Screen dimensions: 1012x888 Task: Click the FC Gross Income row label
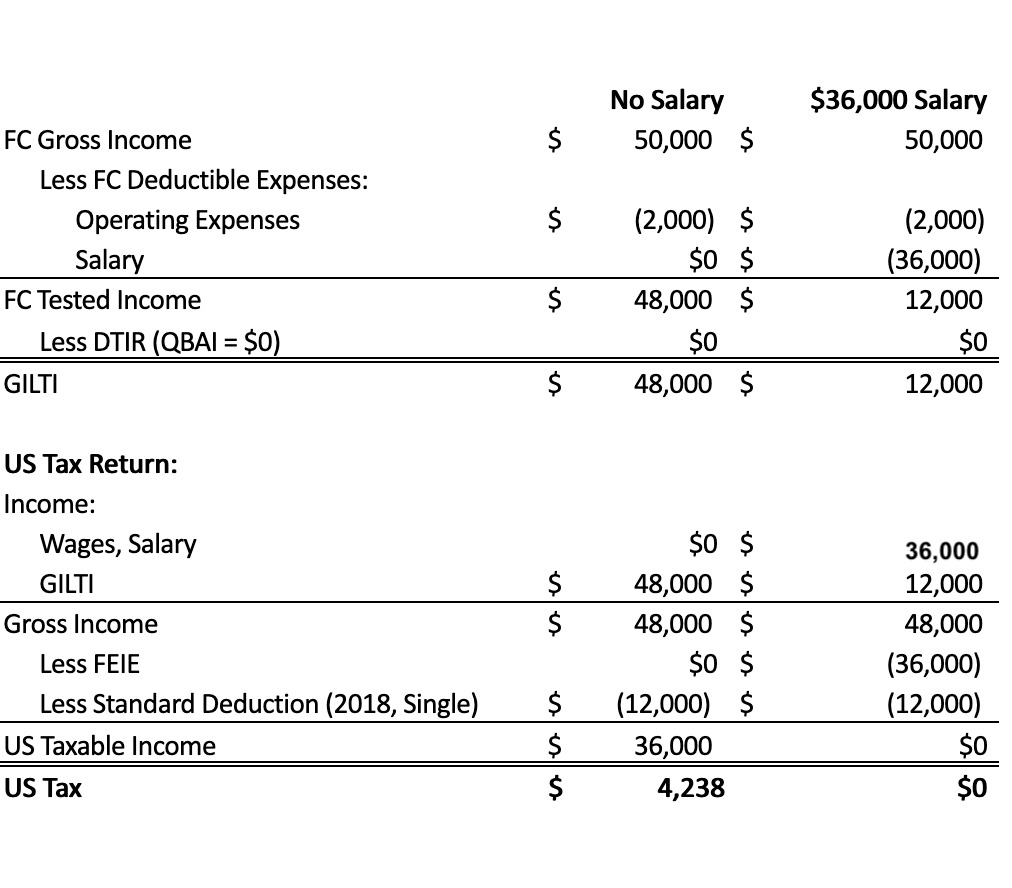tap(97, 140)
